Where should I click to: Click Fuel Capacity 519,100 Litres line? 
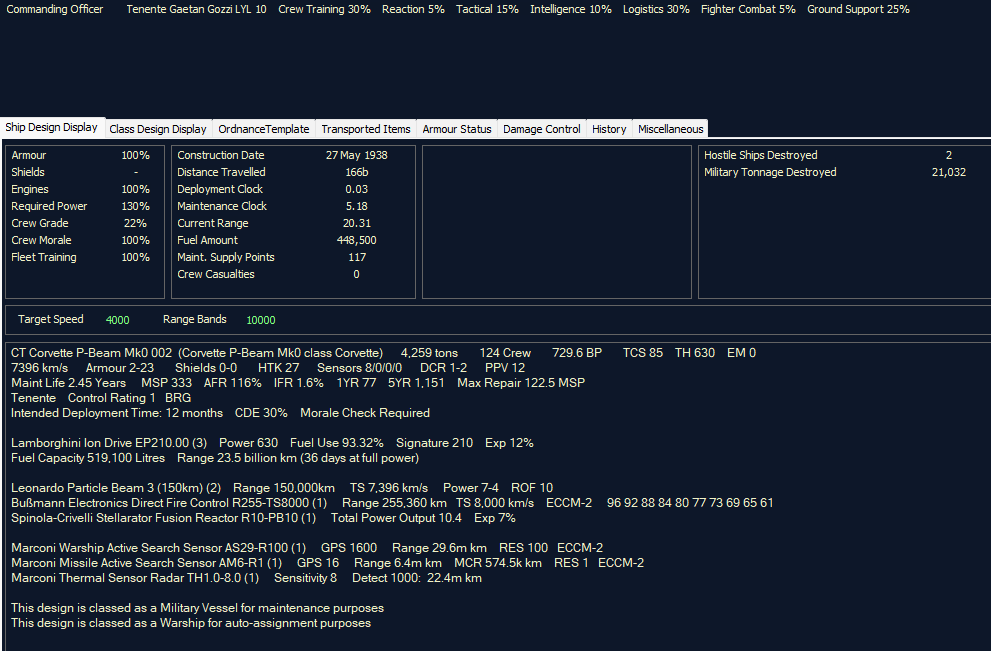click(215, 458)
